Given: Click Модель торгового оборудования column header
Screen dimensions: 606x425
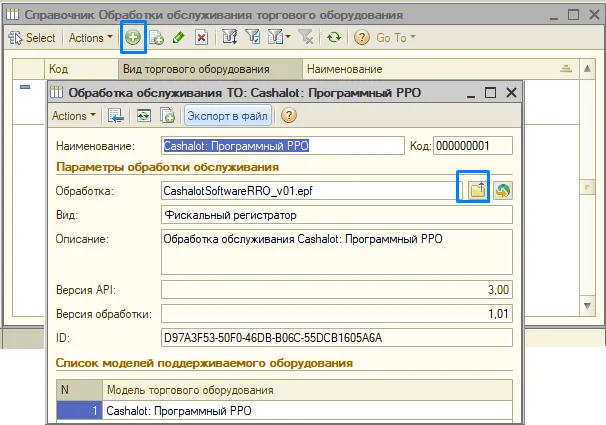Looking at the screenshot, I should click(x=307, y=390).
